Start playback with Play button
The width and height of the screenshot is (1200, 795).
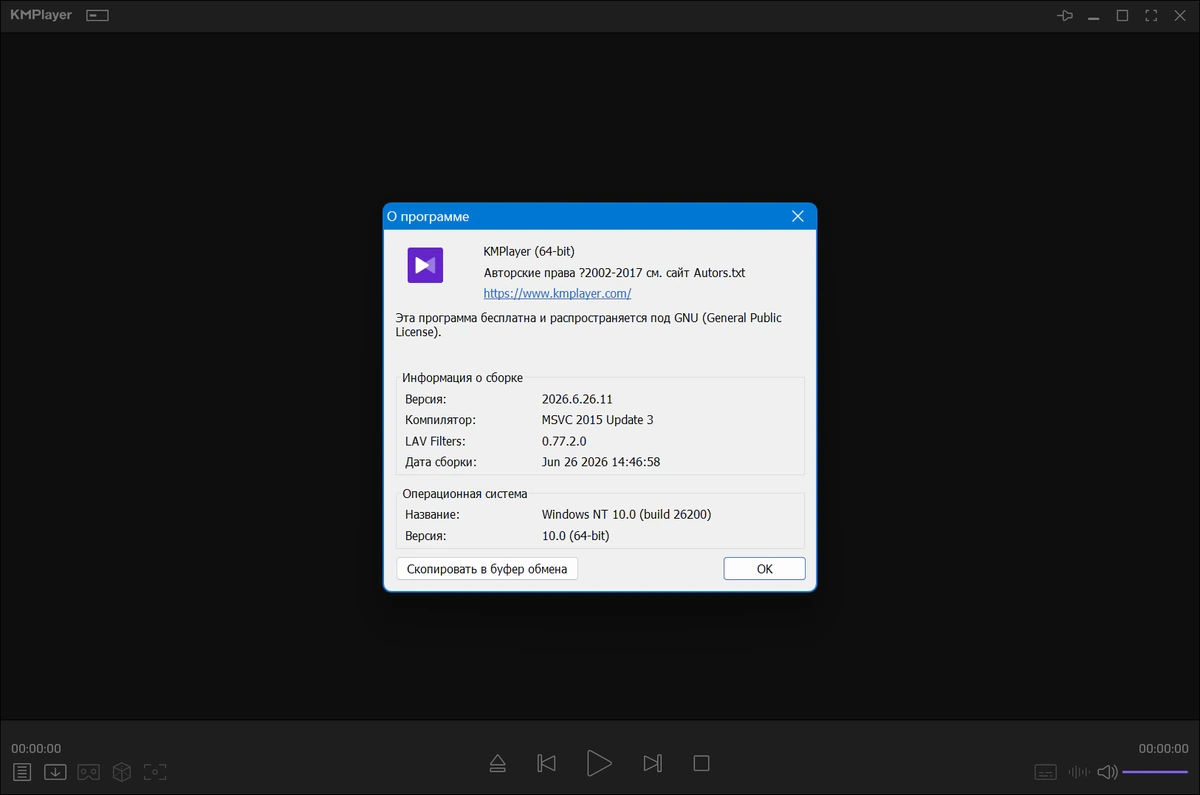pos(599,763)
